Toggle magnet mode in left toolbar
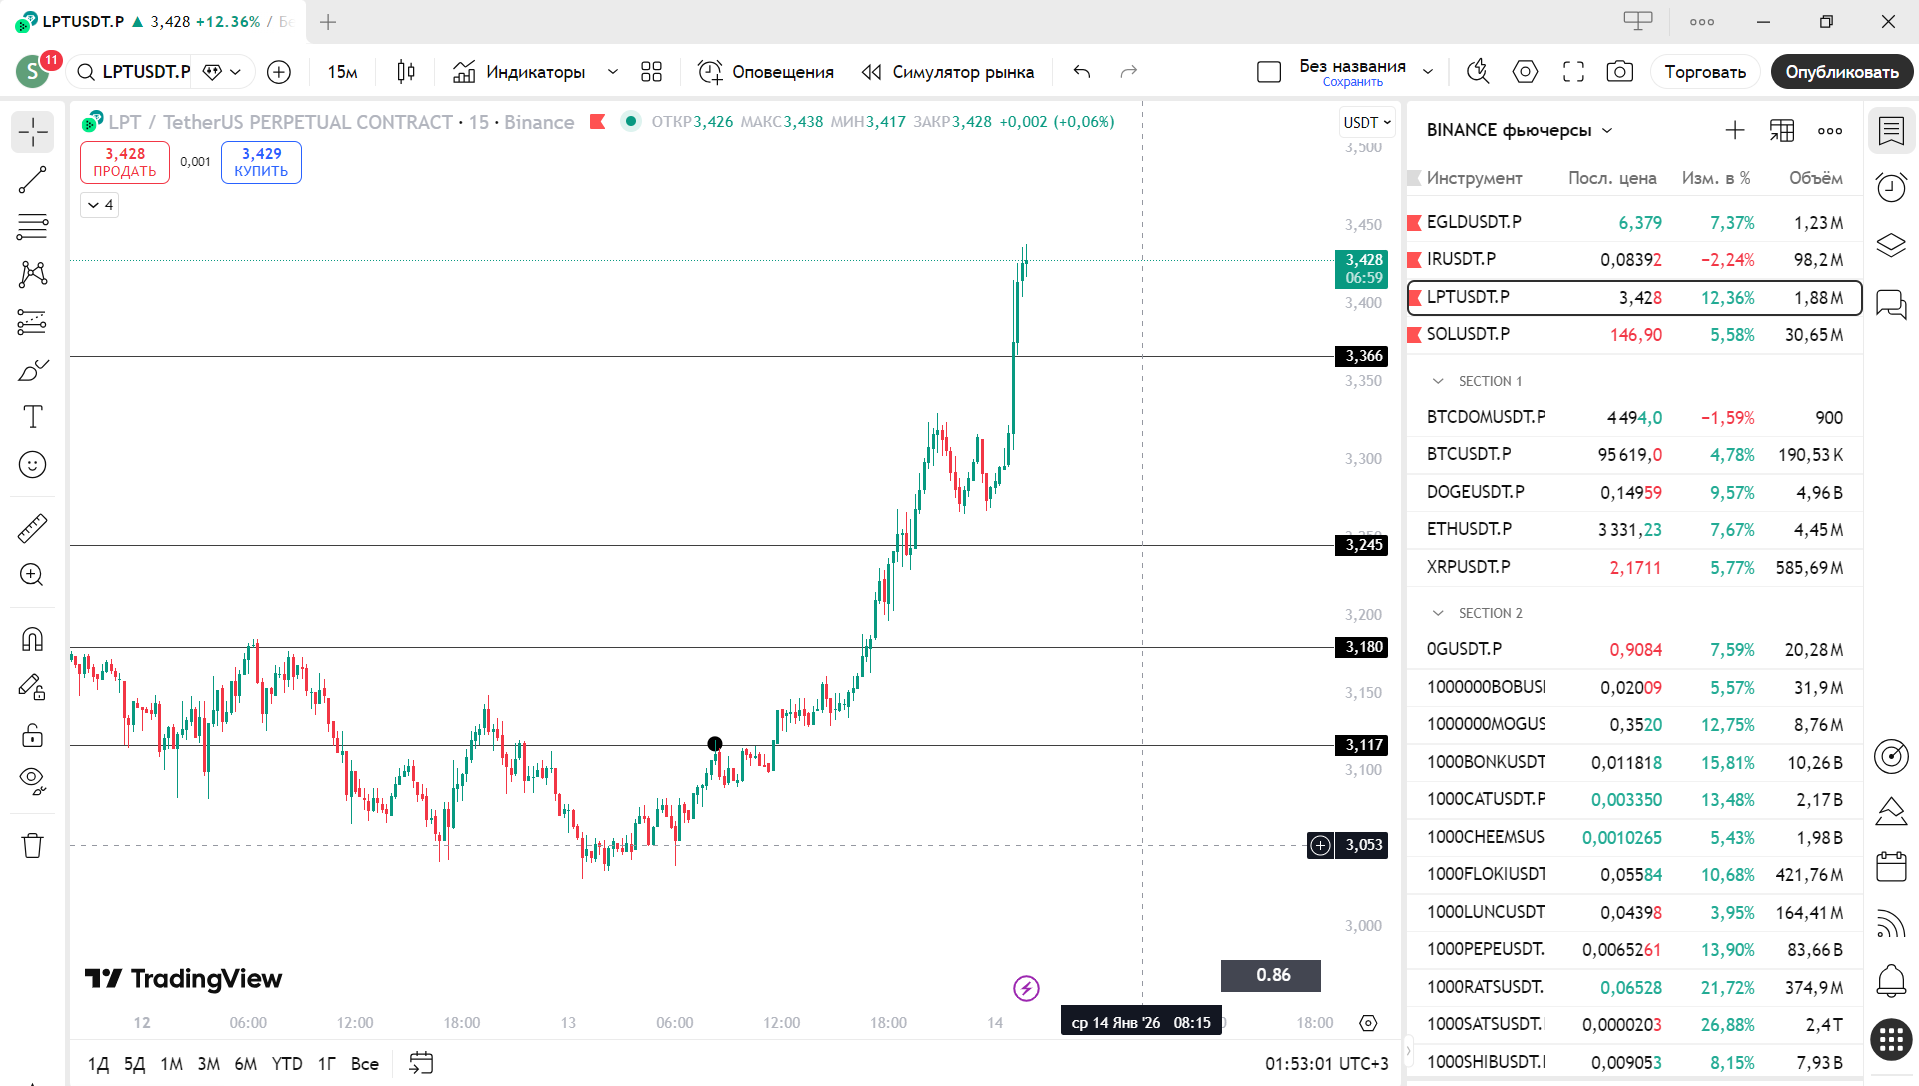Viewport: 1919px width, 1086px height. pyautogui.click(x=32, y=638)
